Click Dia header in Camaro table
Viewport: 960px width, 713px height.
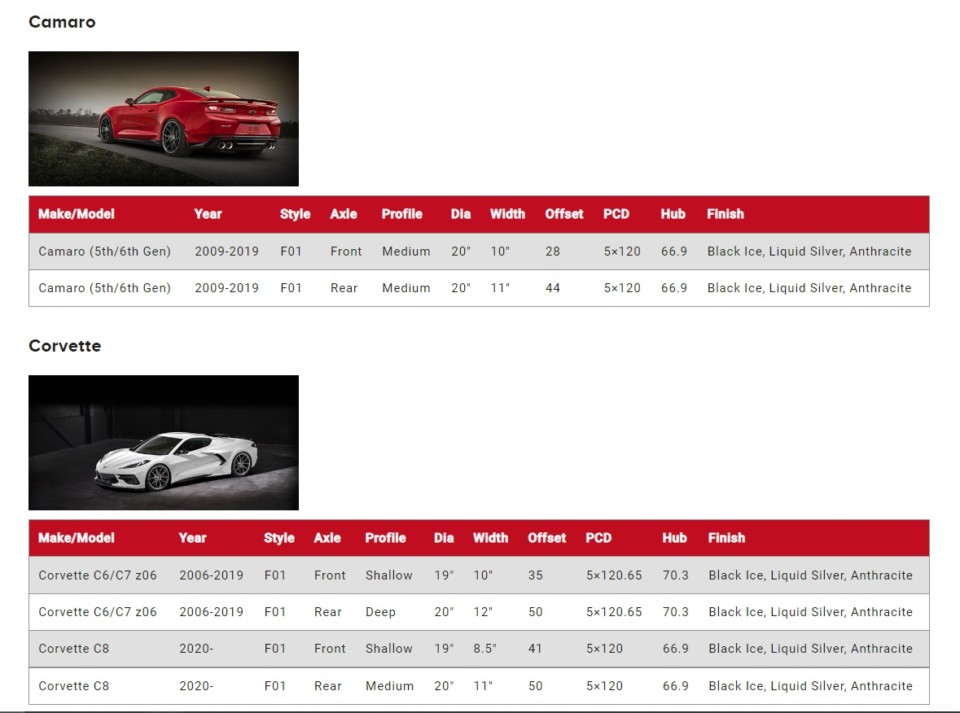pos(461,214)
